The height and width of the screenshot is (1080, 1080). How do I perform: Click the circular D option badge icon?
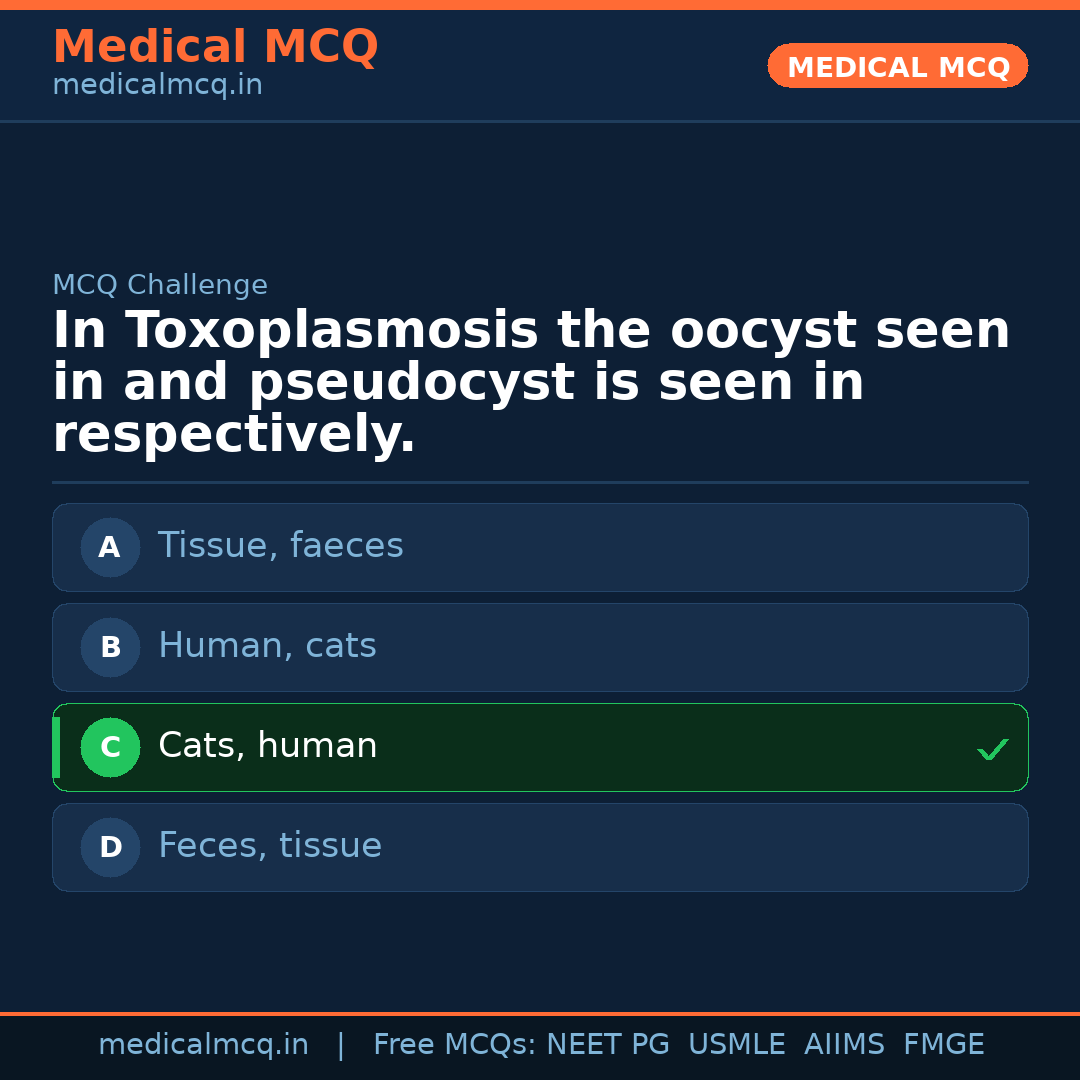(110, 847)
